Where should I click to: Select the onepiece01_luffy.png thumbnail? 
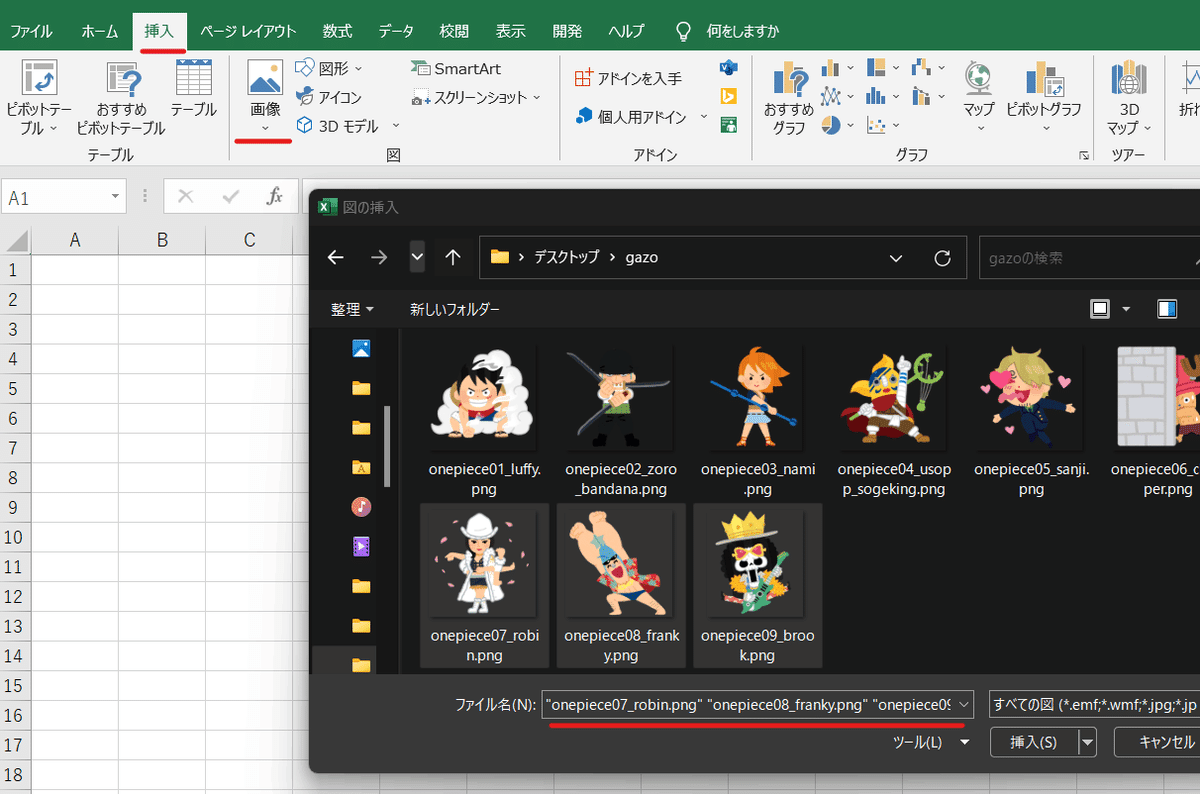coord(485,400)
